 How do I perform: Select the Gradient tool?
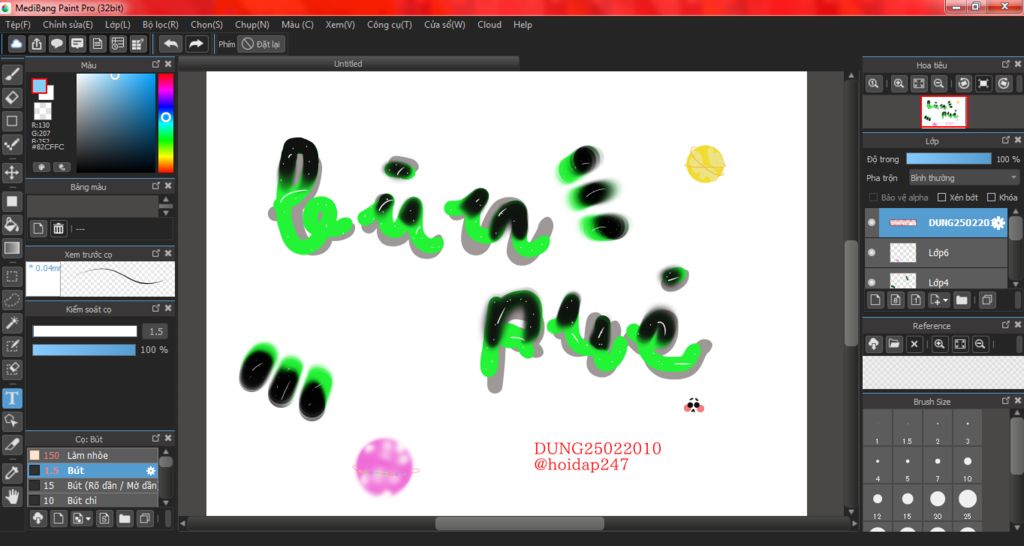[x=12, y=248]
